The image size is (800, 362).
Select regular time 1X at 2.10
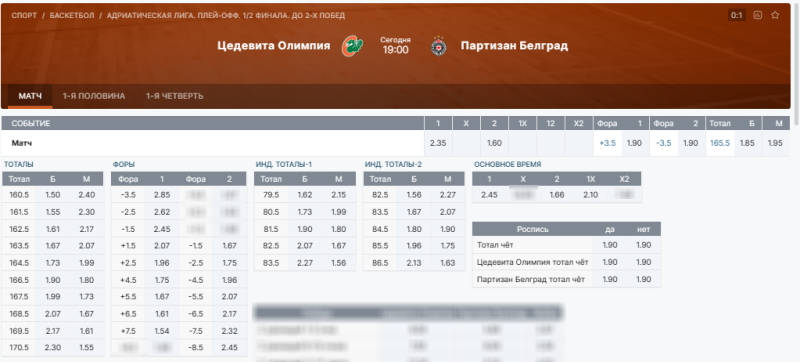click(590, 195)
